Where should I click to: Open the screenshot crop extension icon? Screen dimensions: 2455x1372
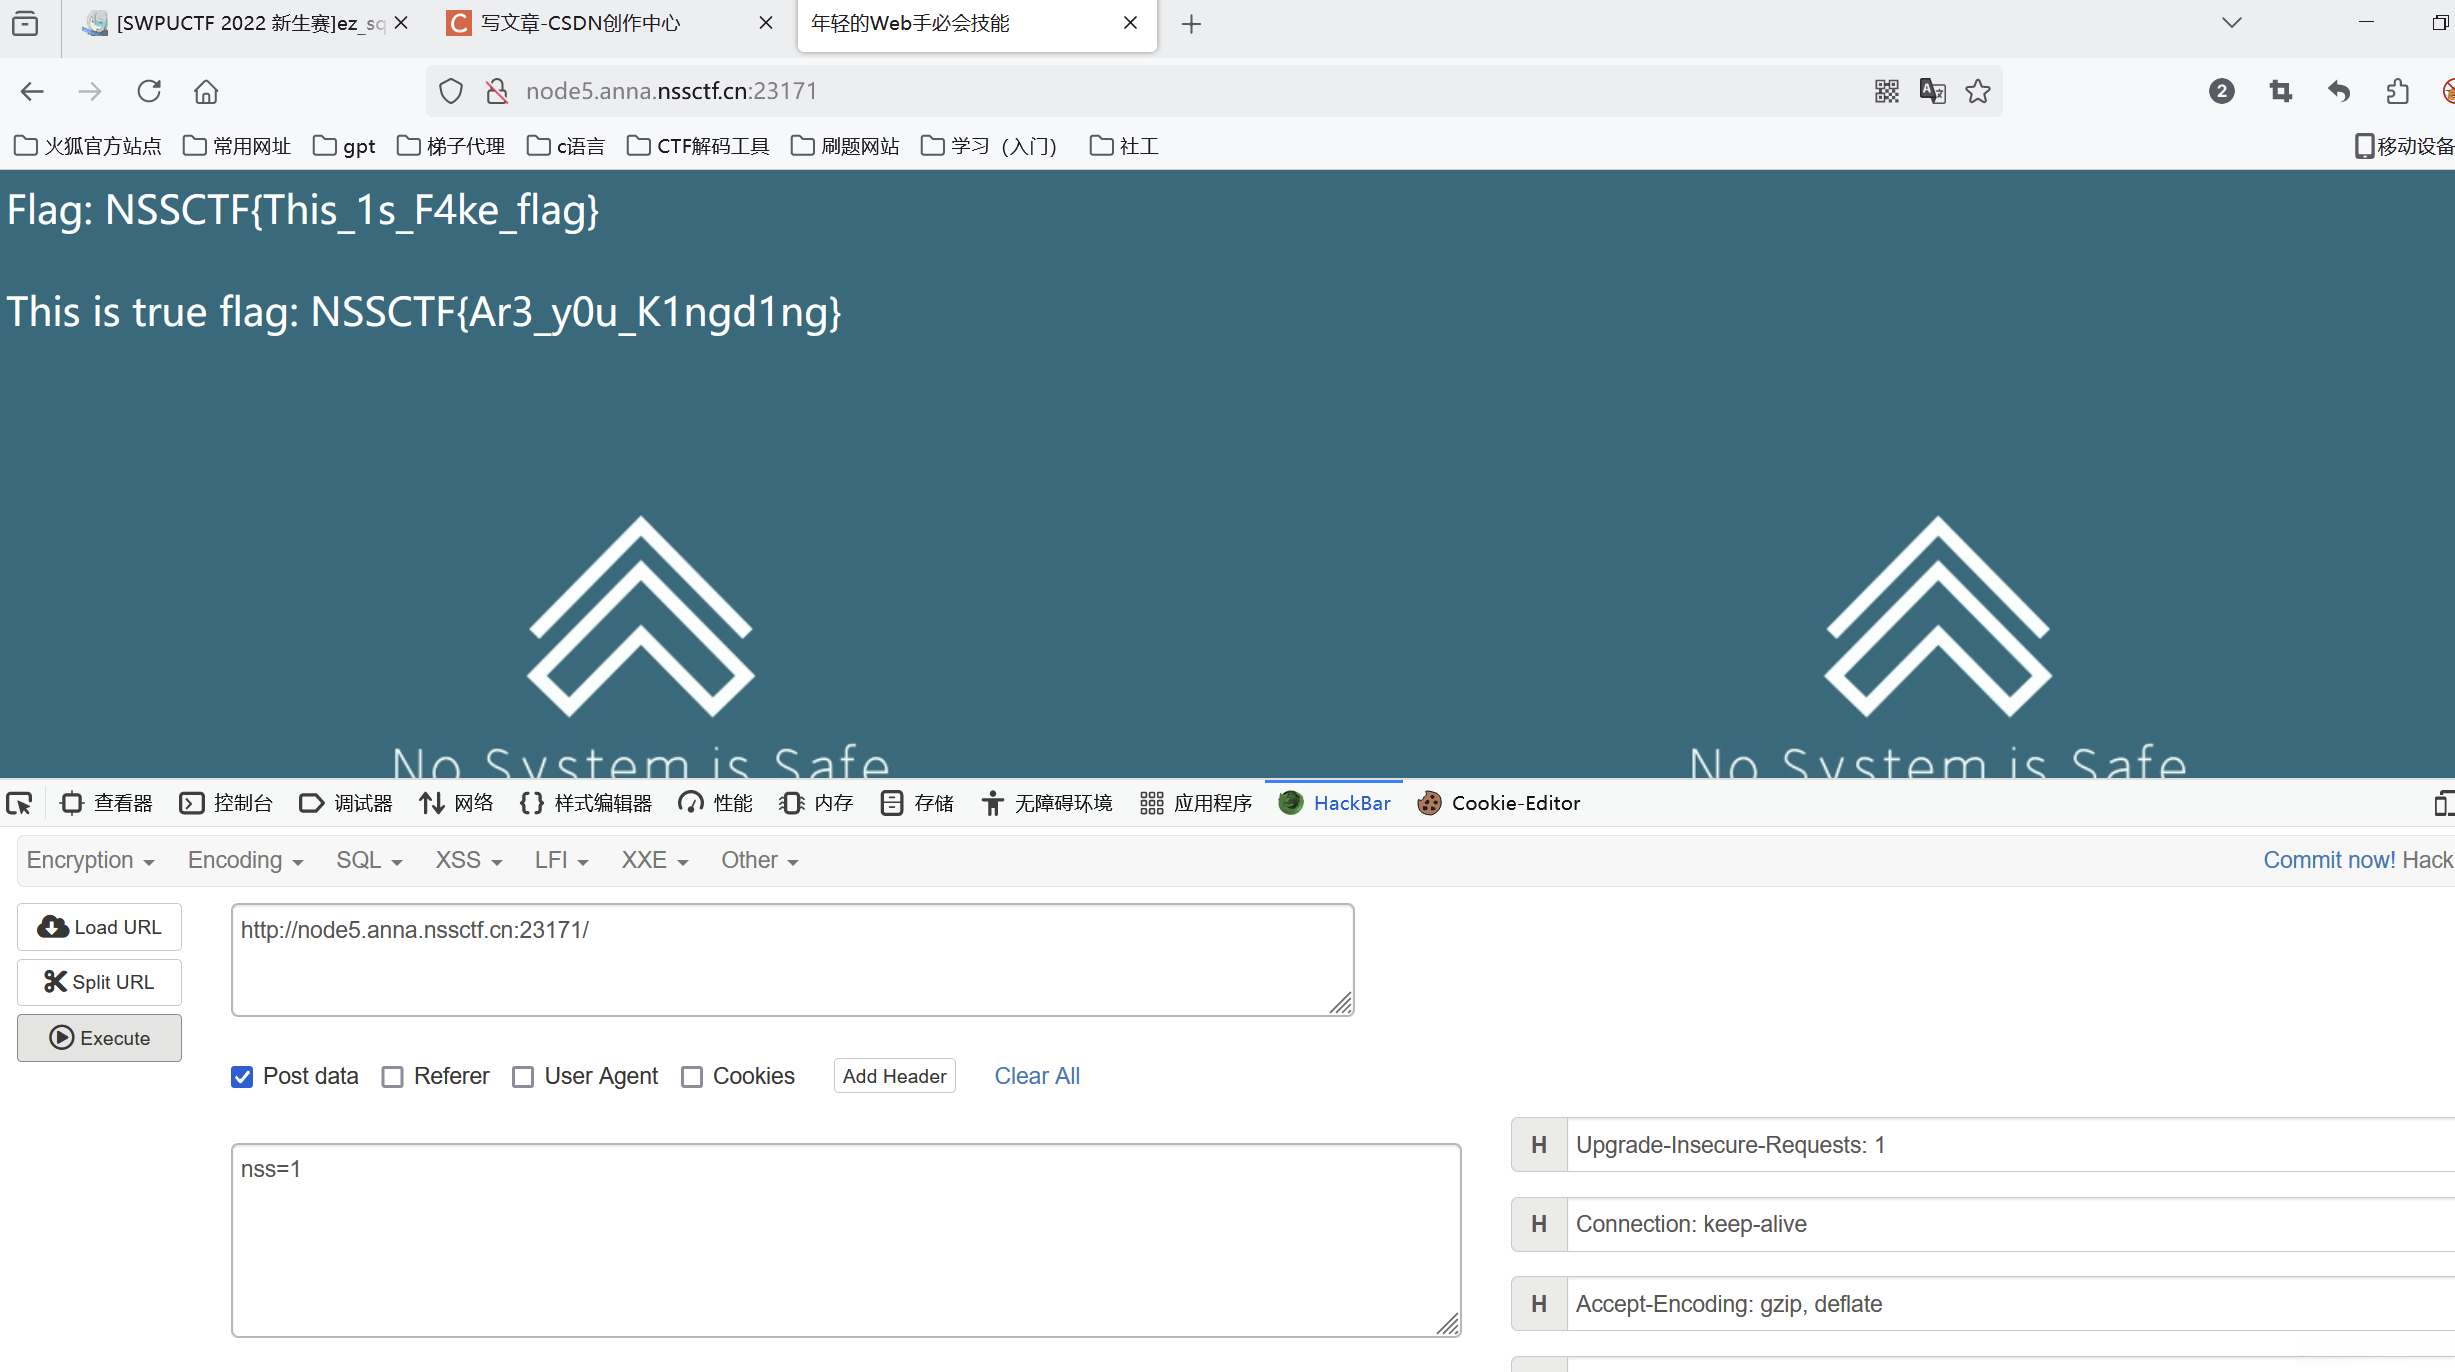click(2280, 91)
